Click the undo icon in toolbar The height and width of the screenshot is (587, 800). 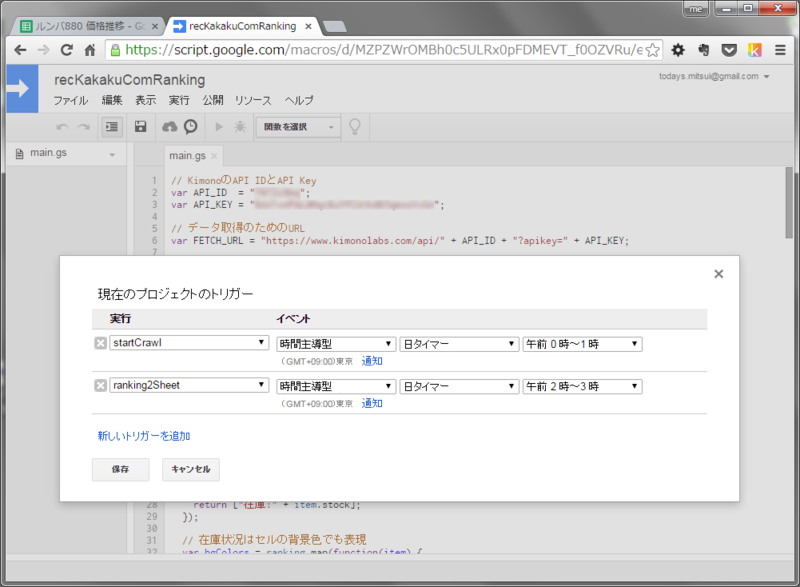[62, 127]
